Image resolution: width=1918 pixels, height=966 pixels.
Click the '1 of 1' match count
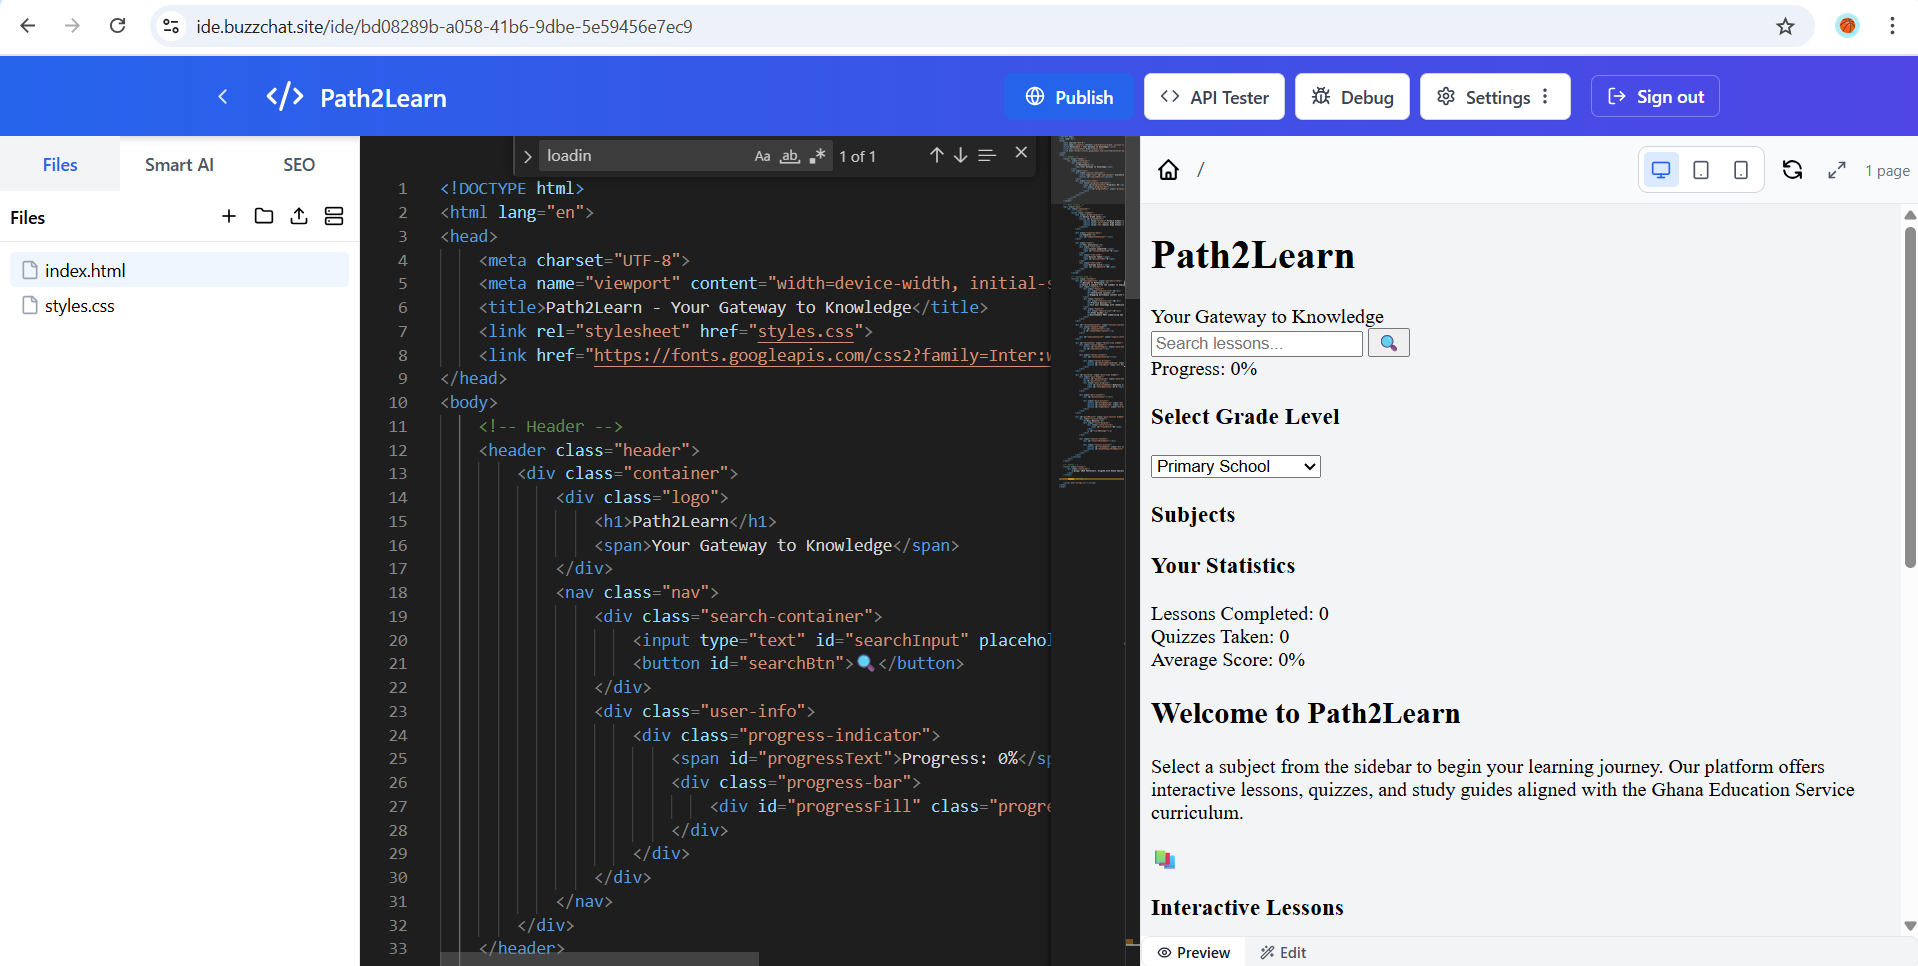[857, 156]
